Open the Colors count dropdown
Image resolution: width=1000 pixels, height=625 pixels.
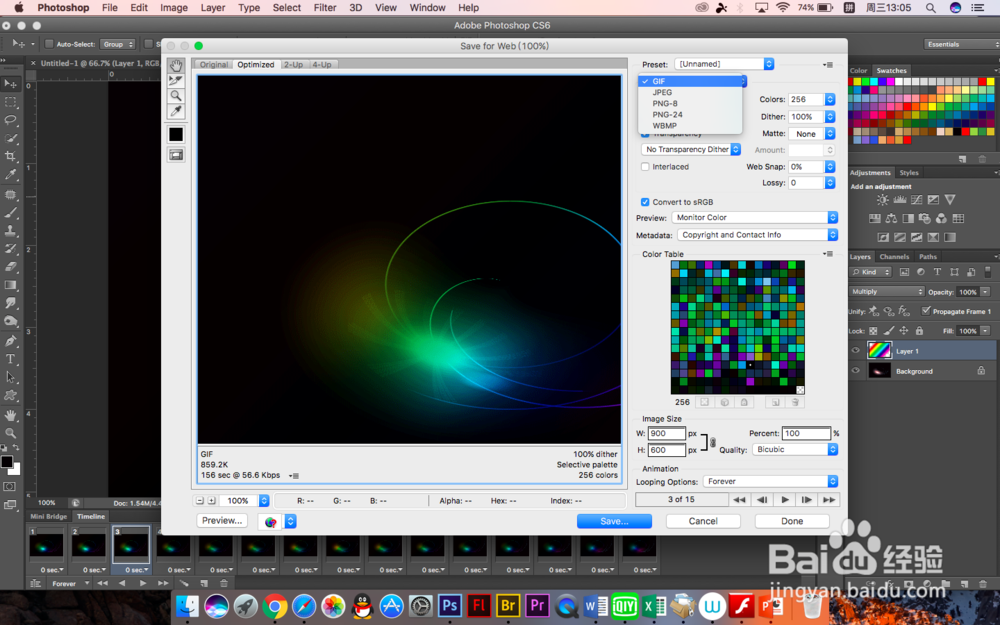[811, 99]
